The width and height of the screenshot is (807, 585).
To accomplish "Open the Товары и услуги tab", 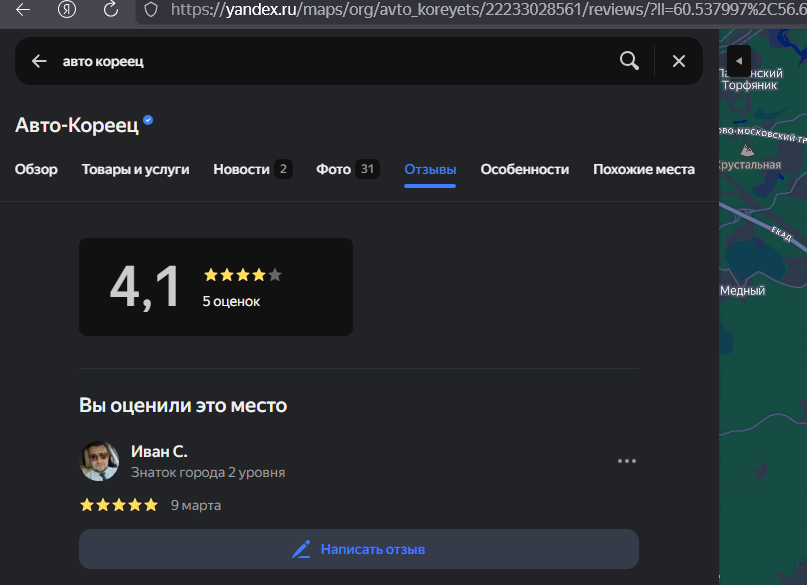I will tap(135, 169).
